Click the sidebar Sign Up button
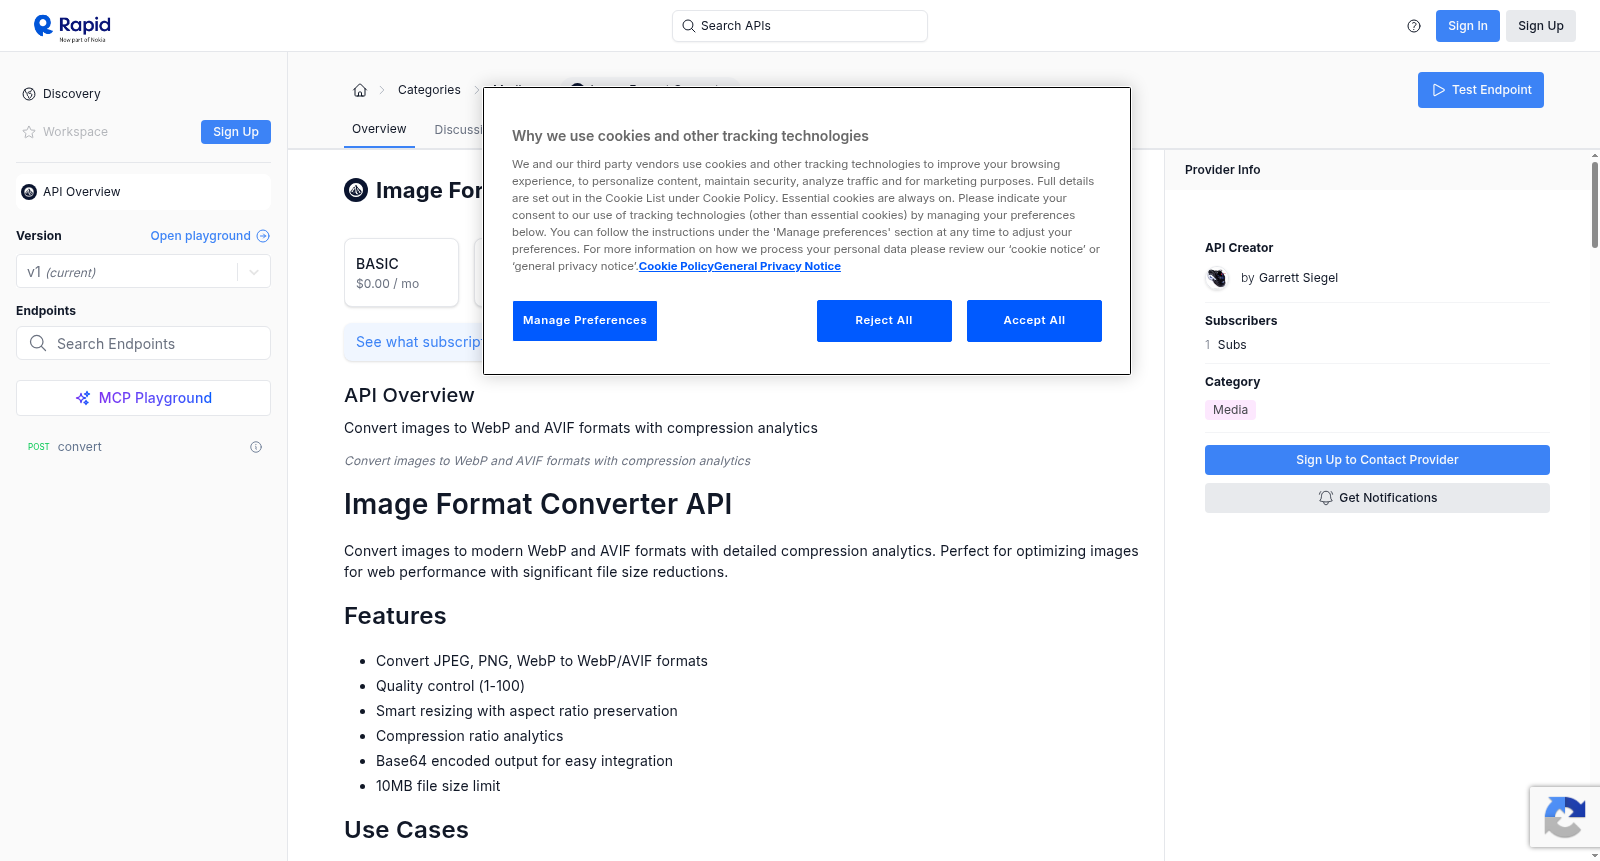Image resolution: width=1600 pixels, height=861 pixels. pos(236,132)
